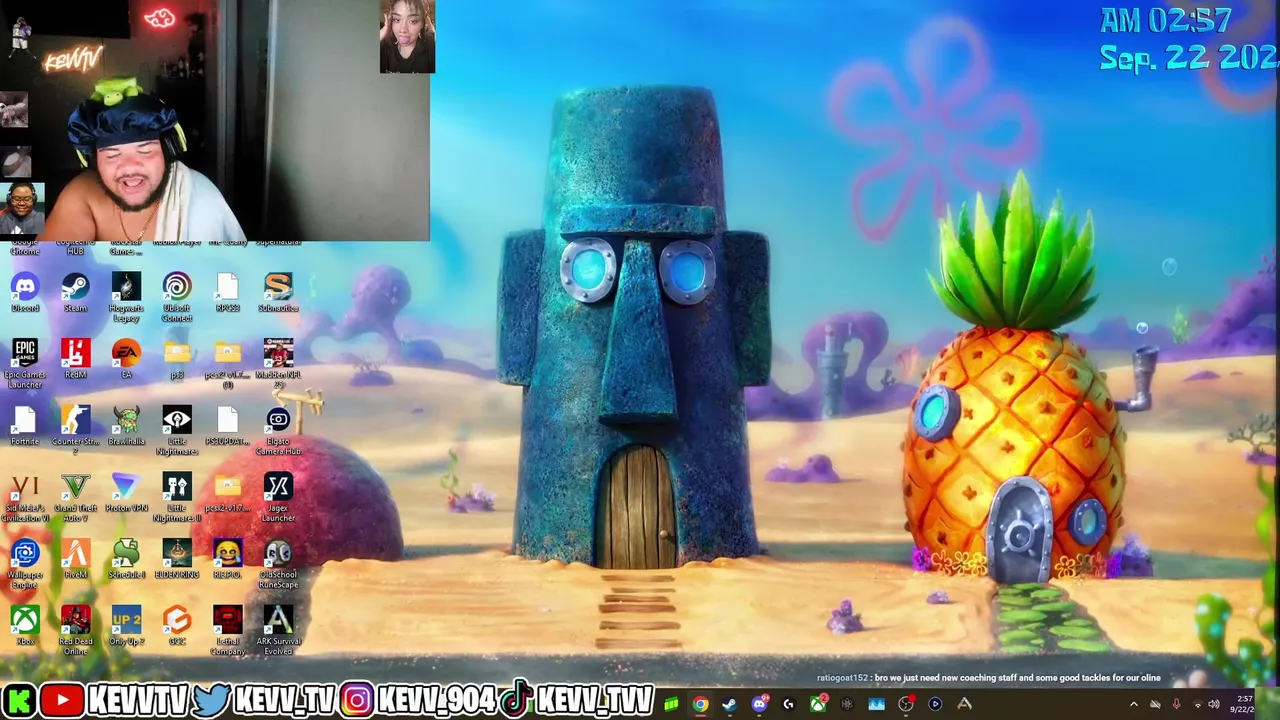Launch Sid Meier's Civilization VI shortcut
Viewport: 1280px width, 720px height.
(25, 497)
